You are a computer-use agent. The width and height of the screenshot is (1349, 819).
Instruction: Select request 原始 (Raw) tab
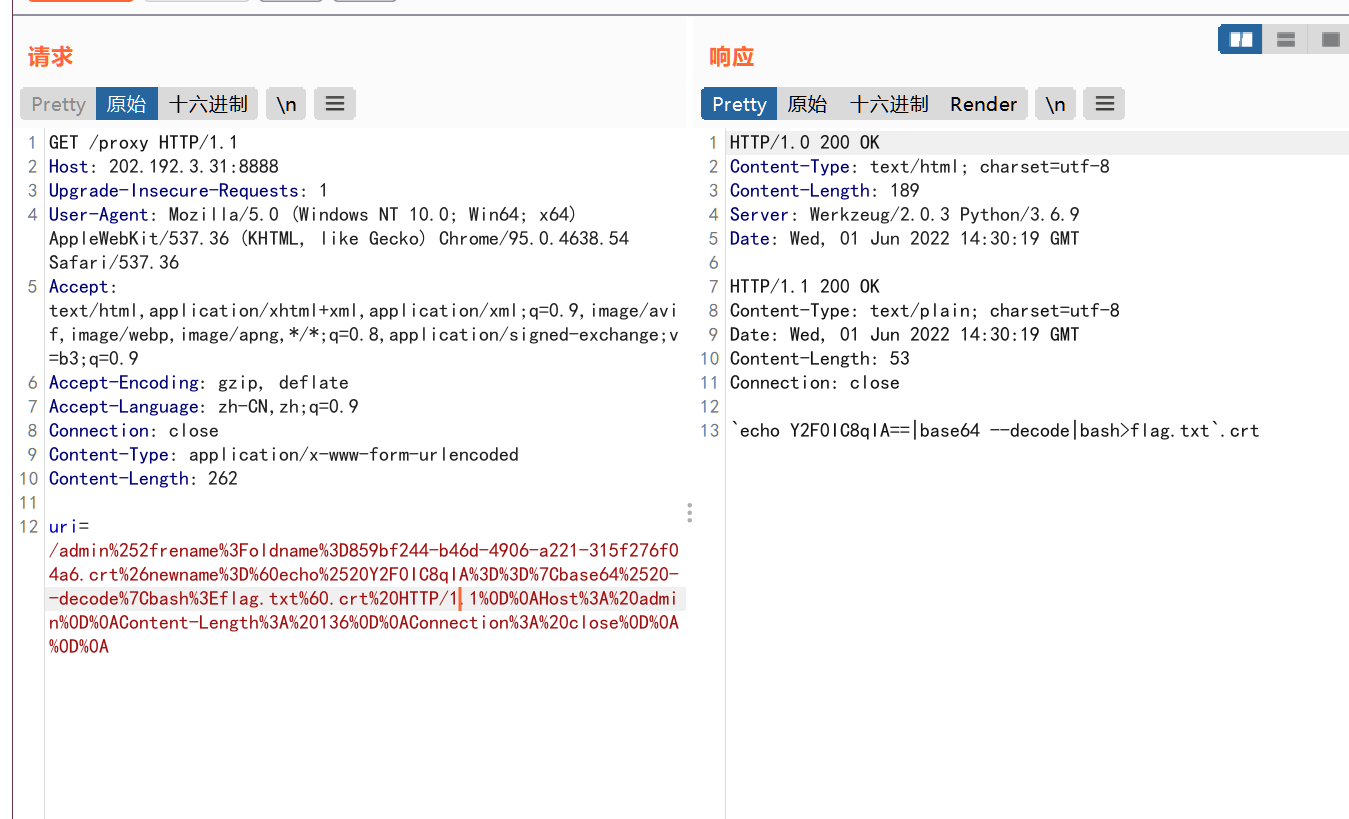(x=127, y=104)
